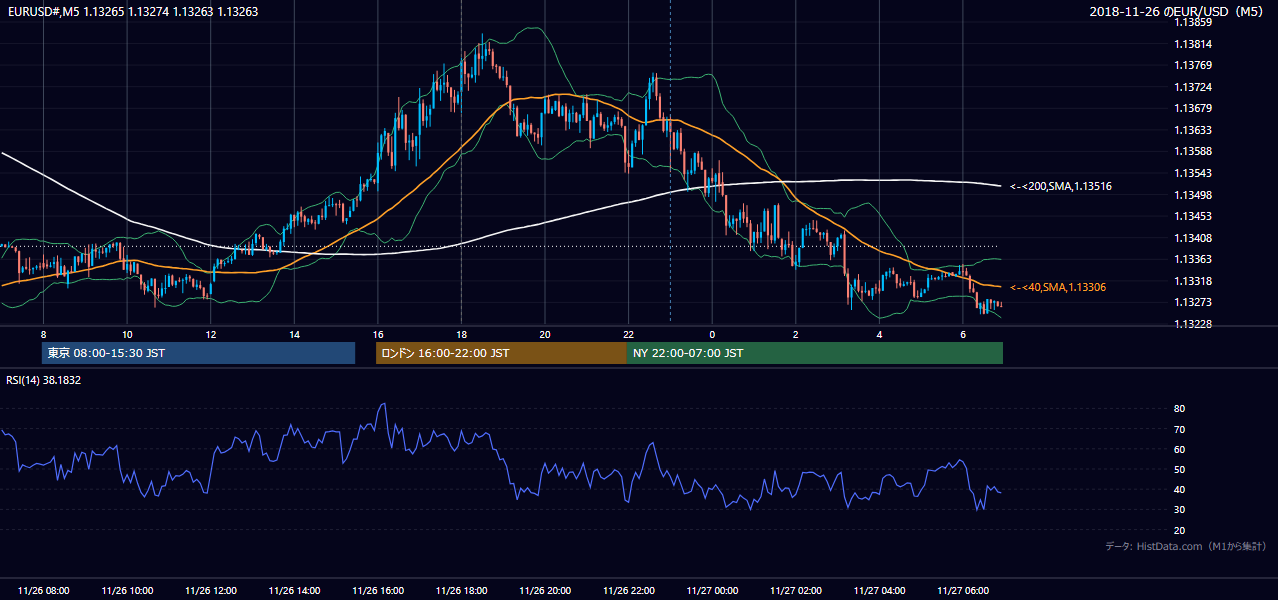Click hour label 18 under price chart

[461, 334]
